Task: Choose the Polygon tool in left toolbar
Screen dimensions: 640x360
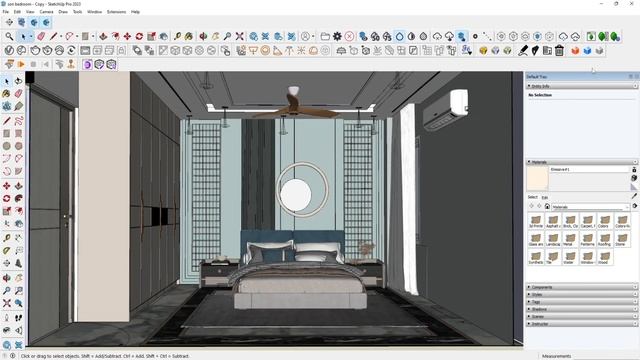Action: [x=19, y=146]
